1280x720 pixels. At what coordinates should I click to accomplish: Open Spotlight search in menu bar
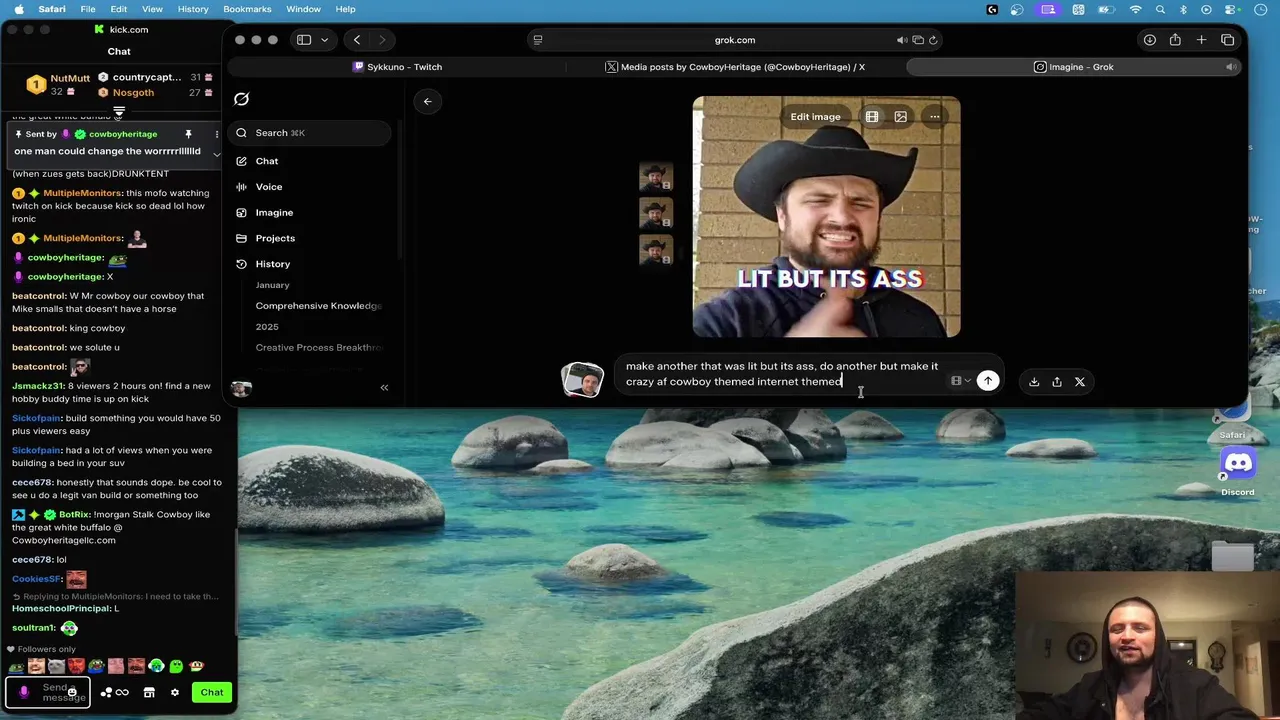[x=1160, y=10]
